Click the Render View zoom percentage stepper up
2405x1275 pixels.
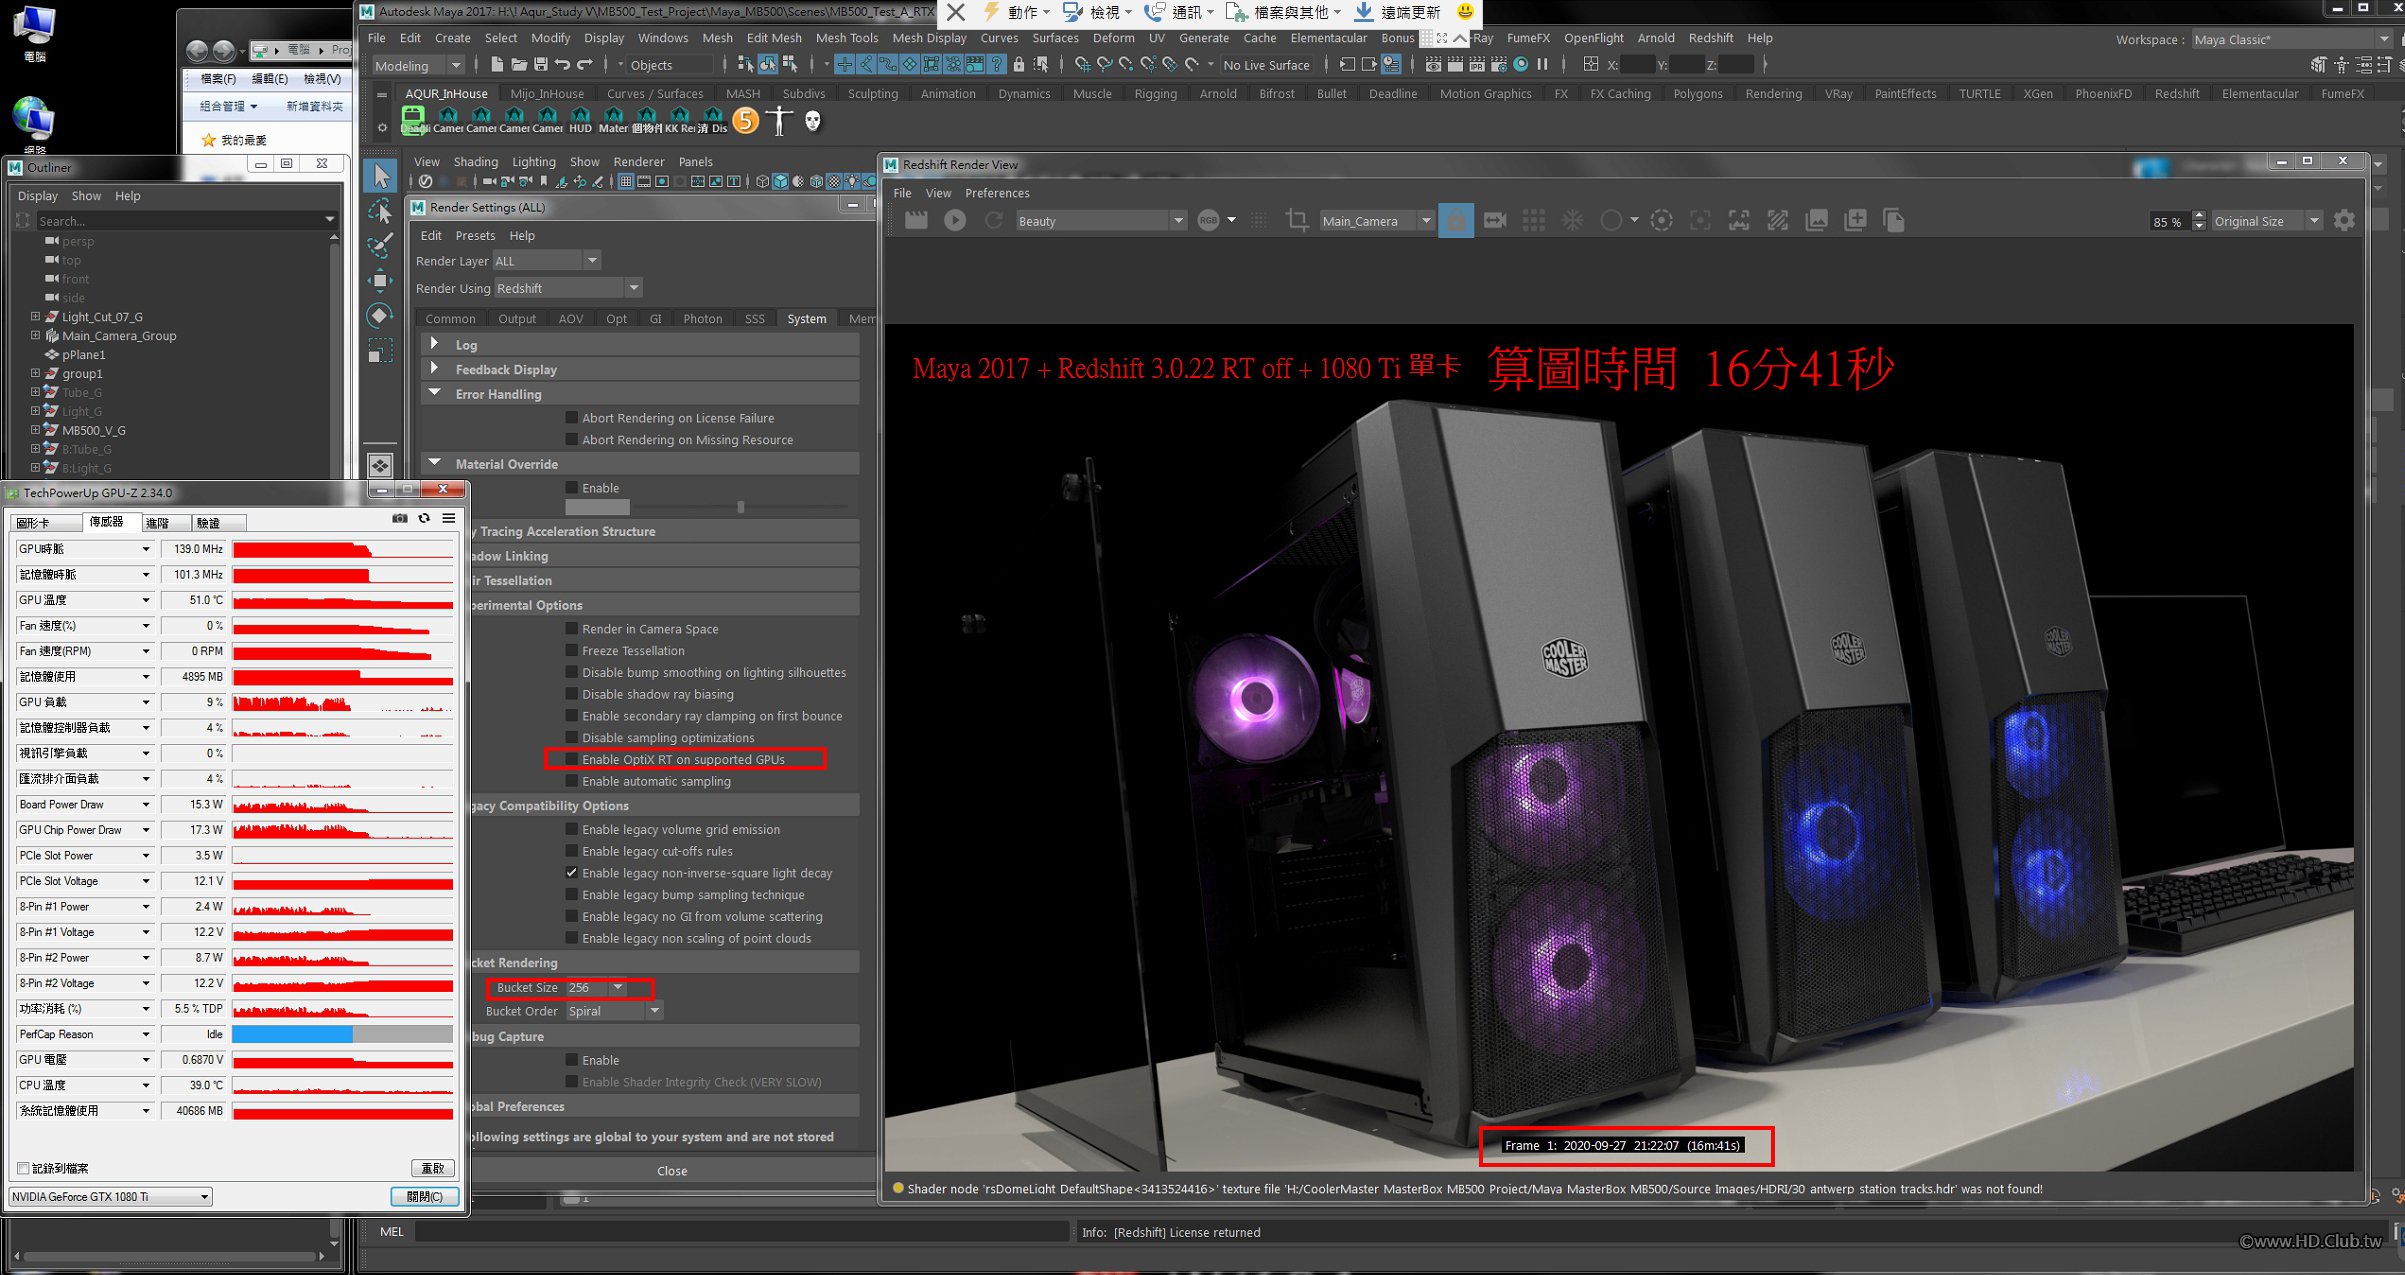[x=2198, y=216]
